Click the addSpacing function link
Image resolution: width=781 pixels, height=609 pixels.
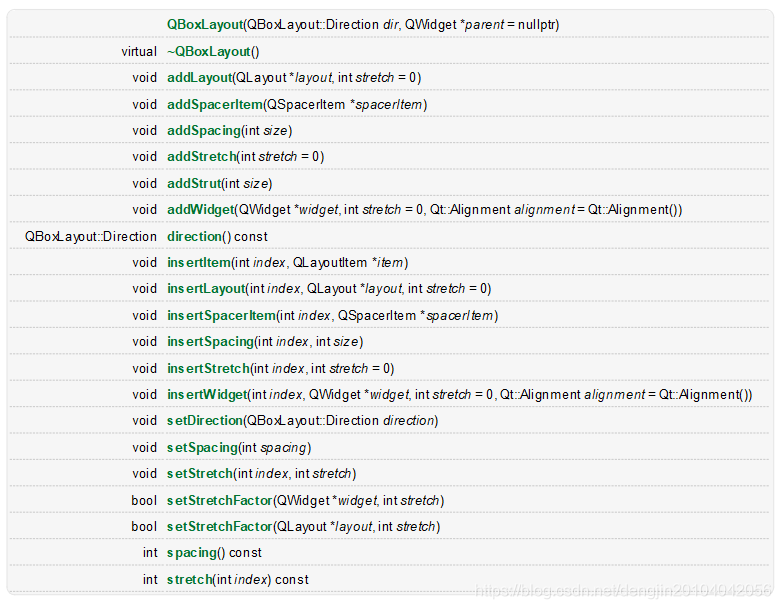pyautogui.click(x=204, y=130)
